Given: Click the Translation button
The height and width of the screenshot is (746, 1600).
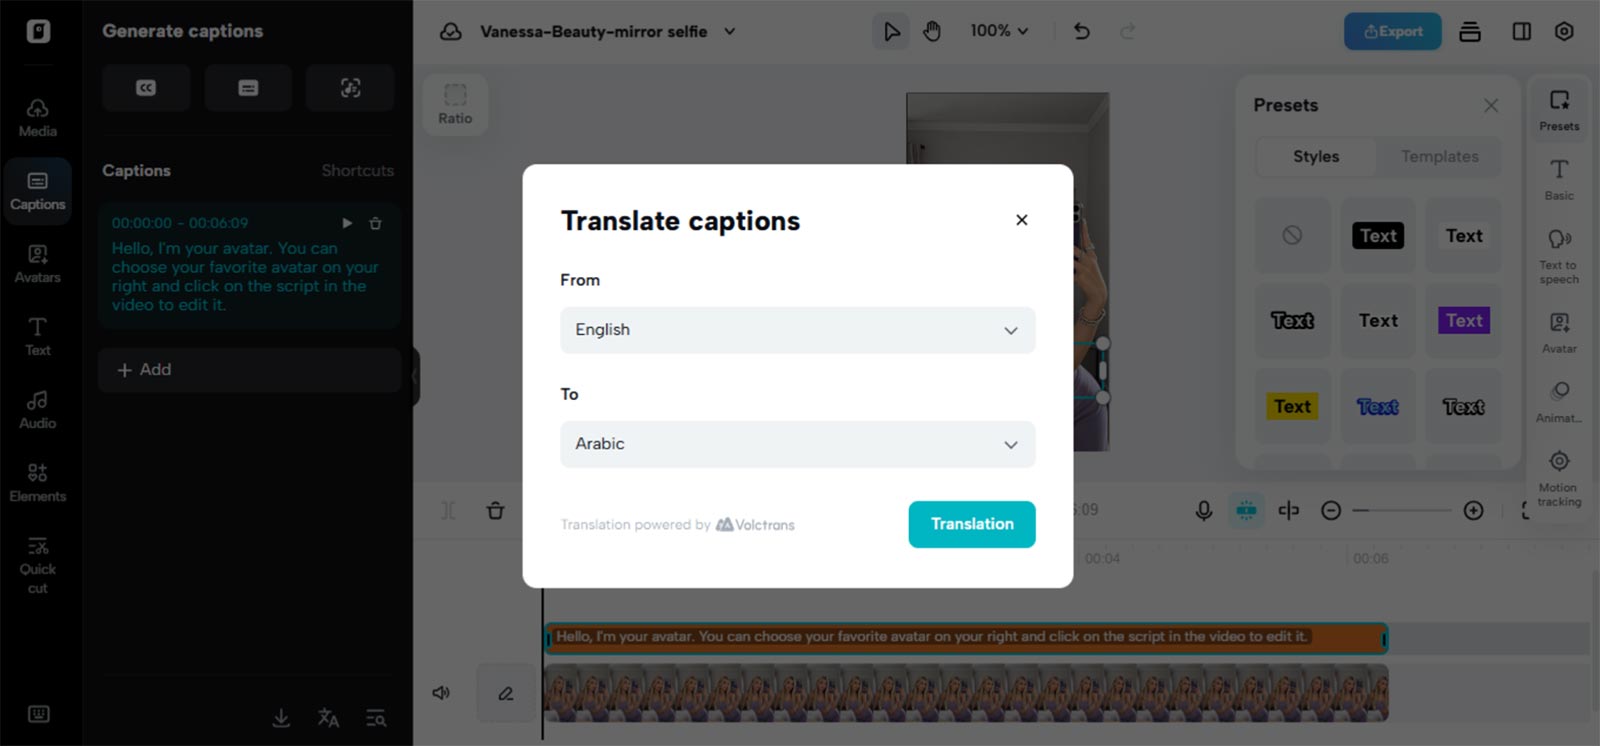Looking at the screenshot, I should pyautogui.click(x=971, y=524).
